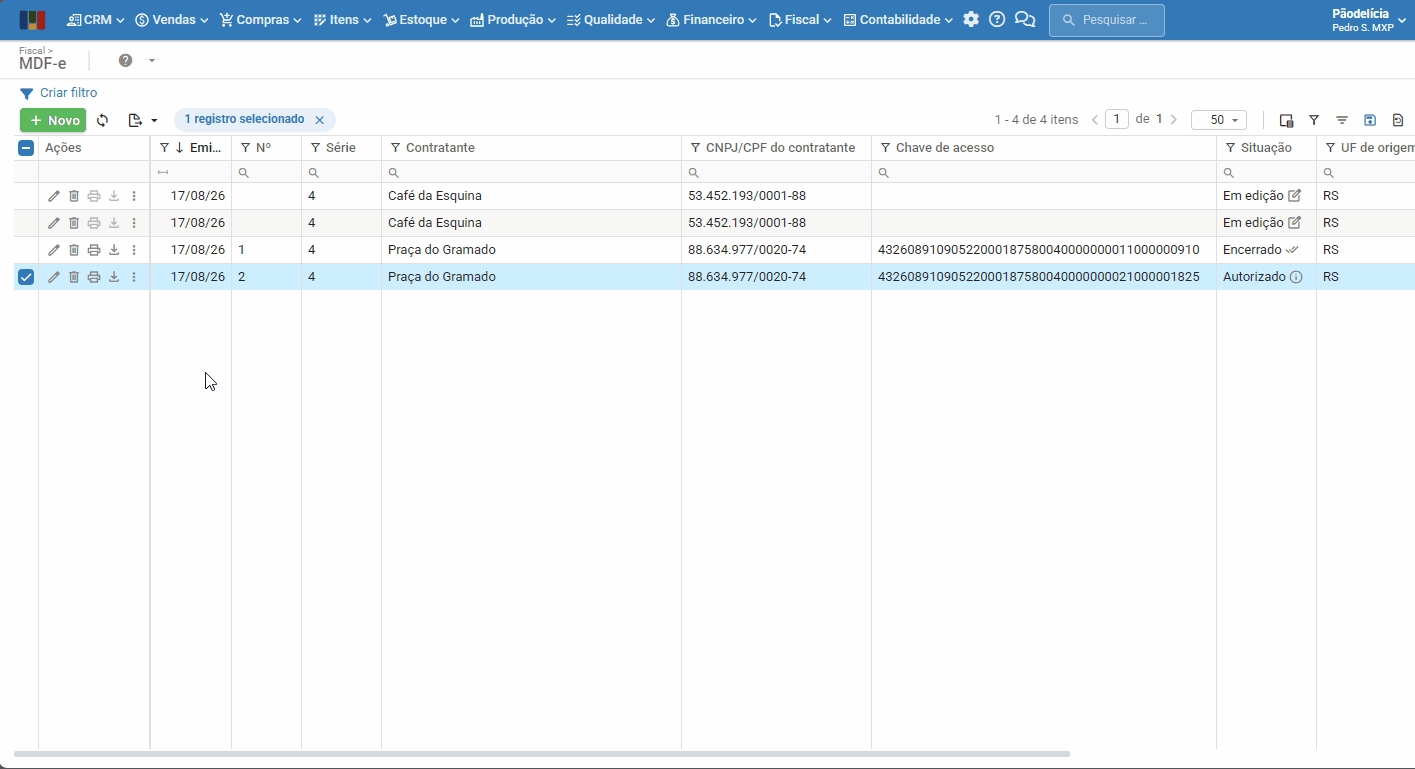
Task: Click the Pesquisar search field
Action: 1107,20
